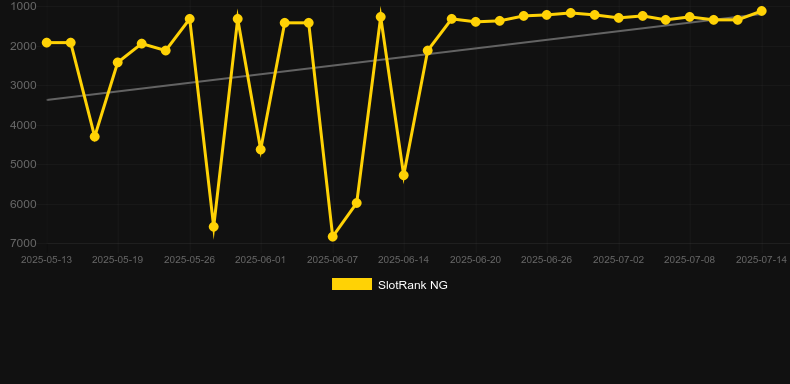Click the 2025-07-14 x-axis date label
Screen dimensions: 790x384
(x=761, y=260)
